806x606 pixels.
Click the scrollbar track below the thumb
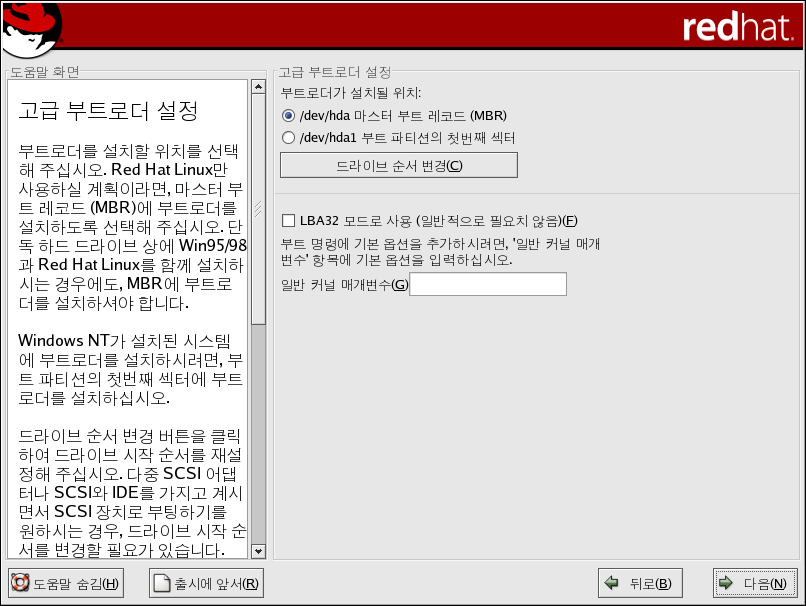tap(258, 440)
